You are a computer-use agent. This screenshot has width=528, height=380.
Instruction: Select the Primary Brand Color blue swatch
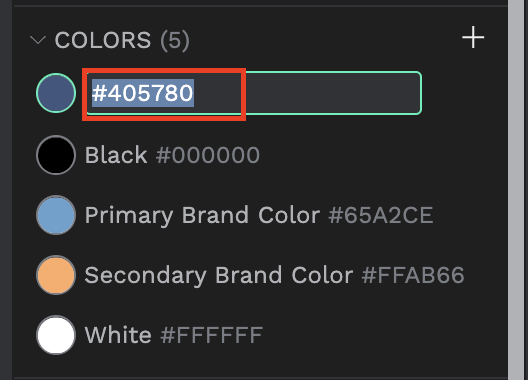56,215
